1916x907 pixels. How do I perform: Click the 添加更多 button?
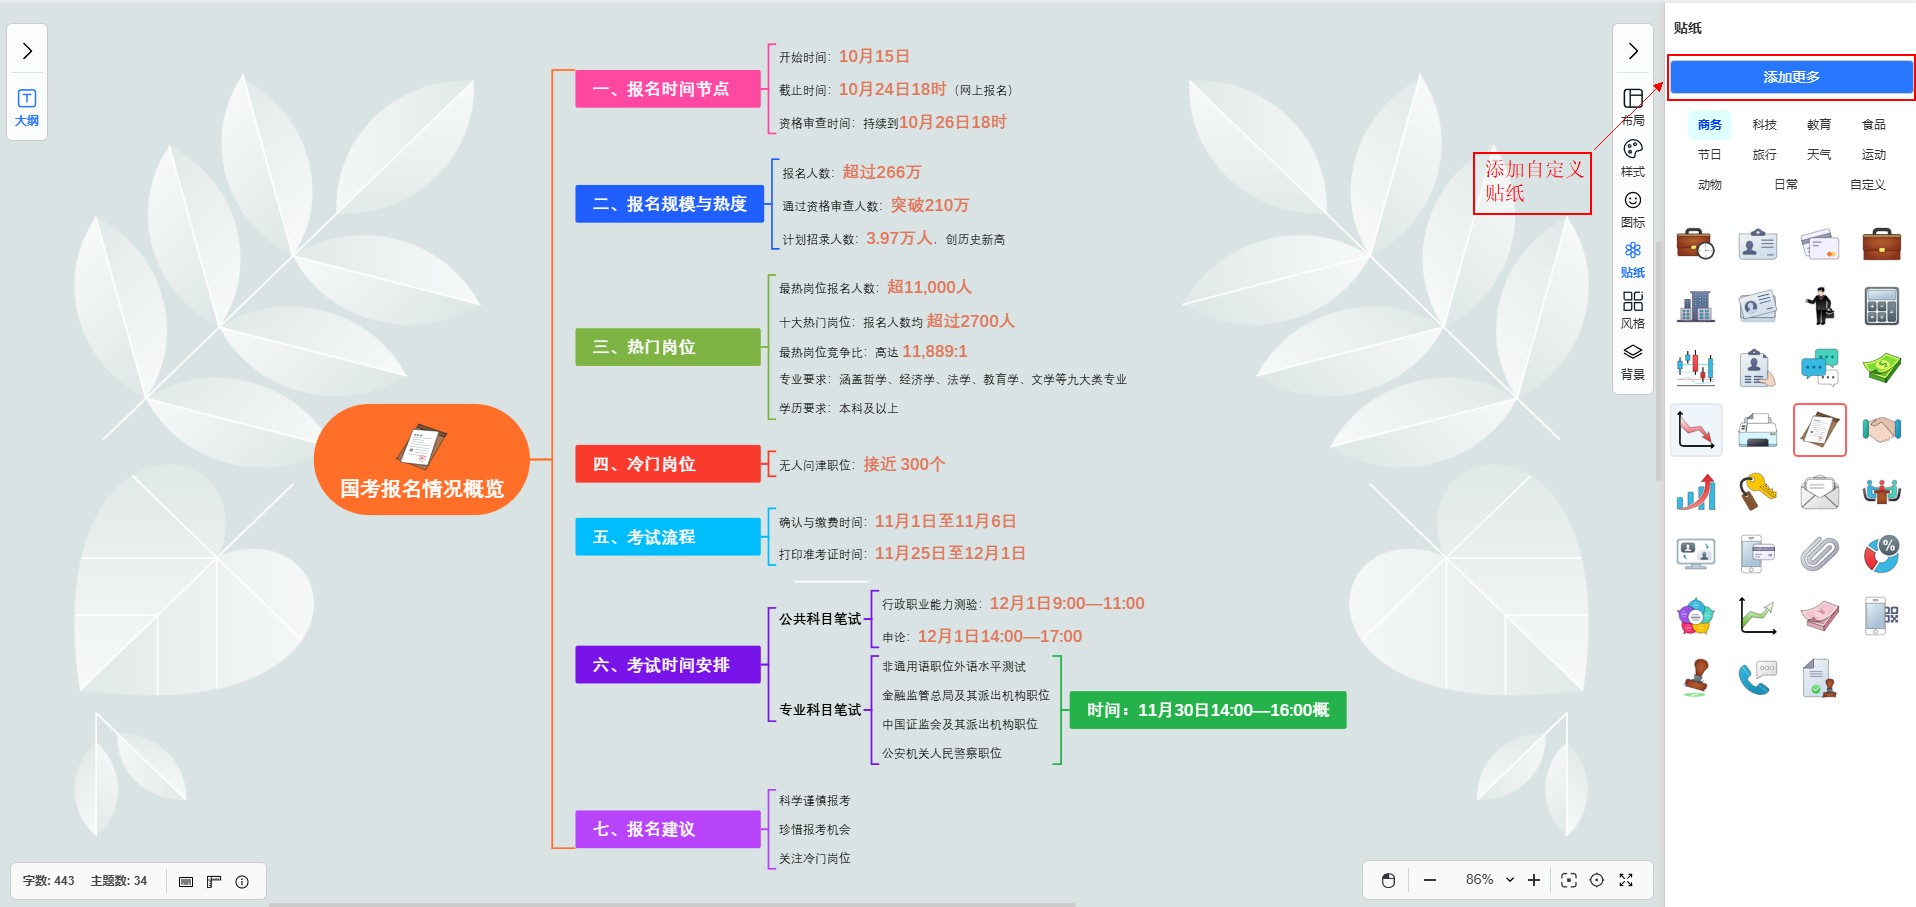[1791, 77]
